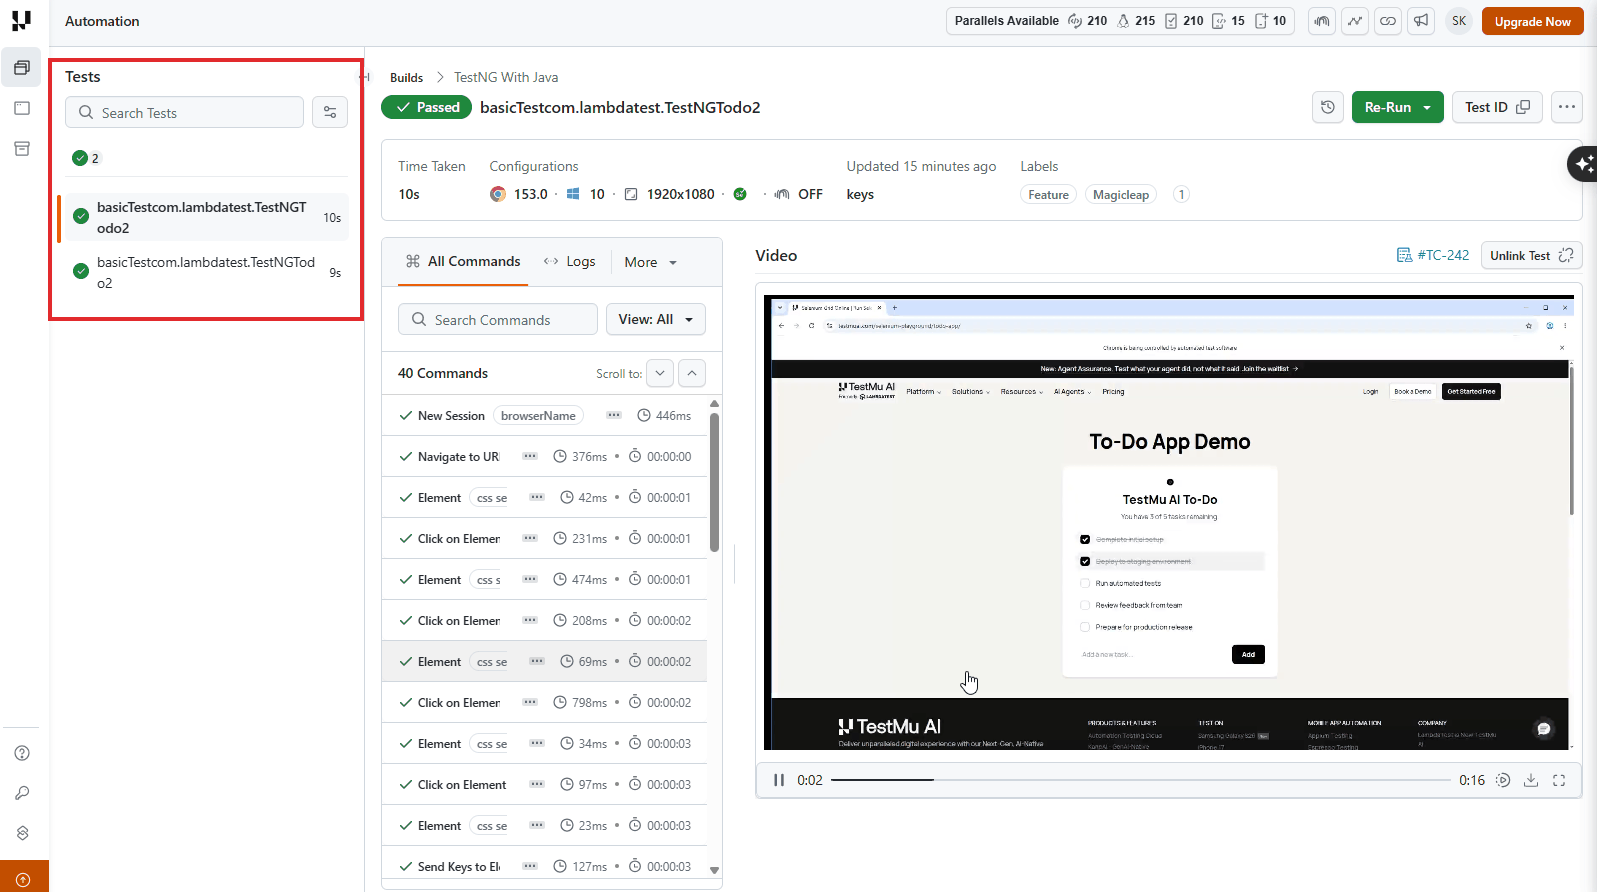Focus the Search Tests field
Screen dimensions: 1597x892
(184, 112)
